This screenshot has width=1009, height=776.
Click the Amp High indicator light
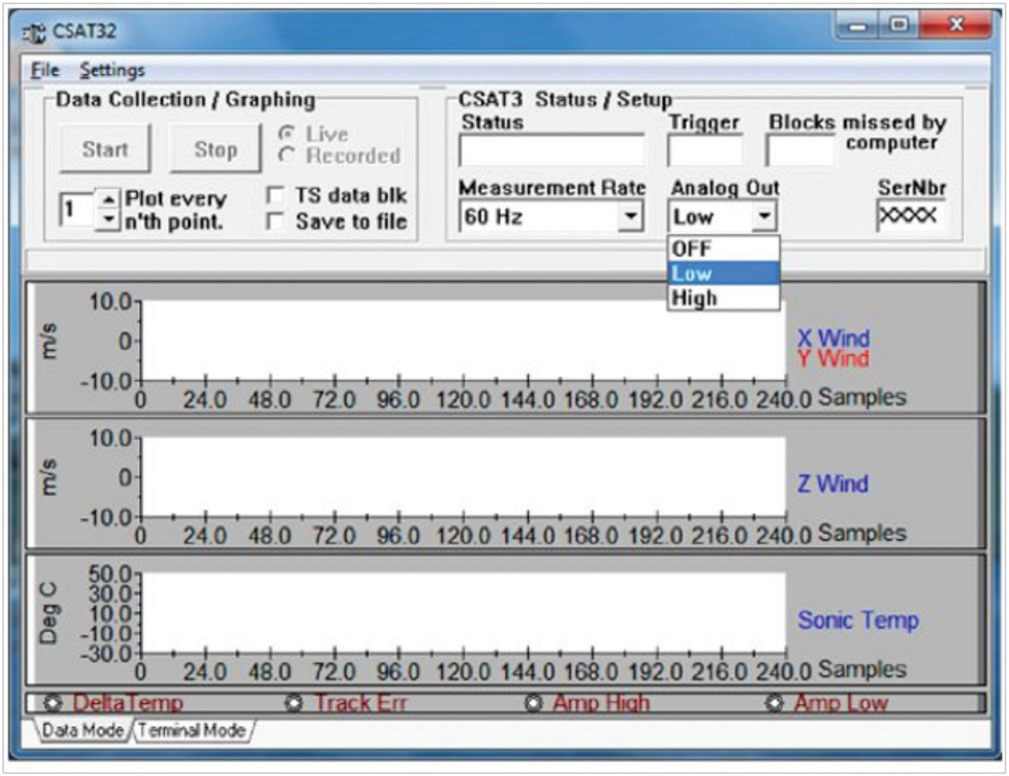533,703
